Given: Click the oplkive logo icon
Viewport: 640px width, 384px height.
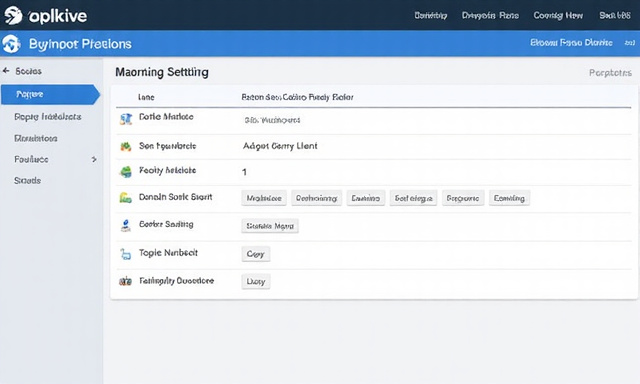Looking at the screenshot, I should (x=13, y=16).
